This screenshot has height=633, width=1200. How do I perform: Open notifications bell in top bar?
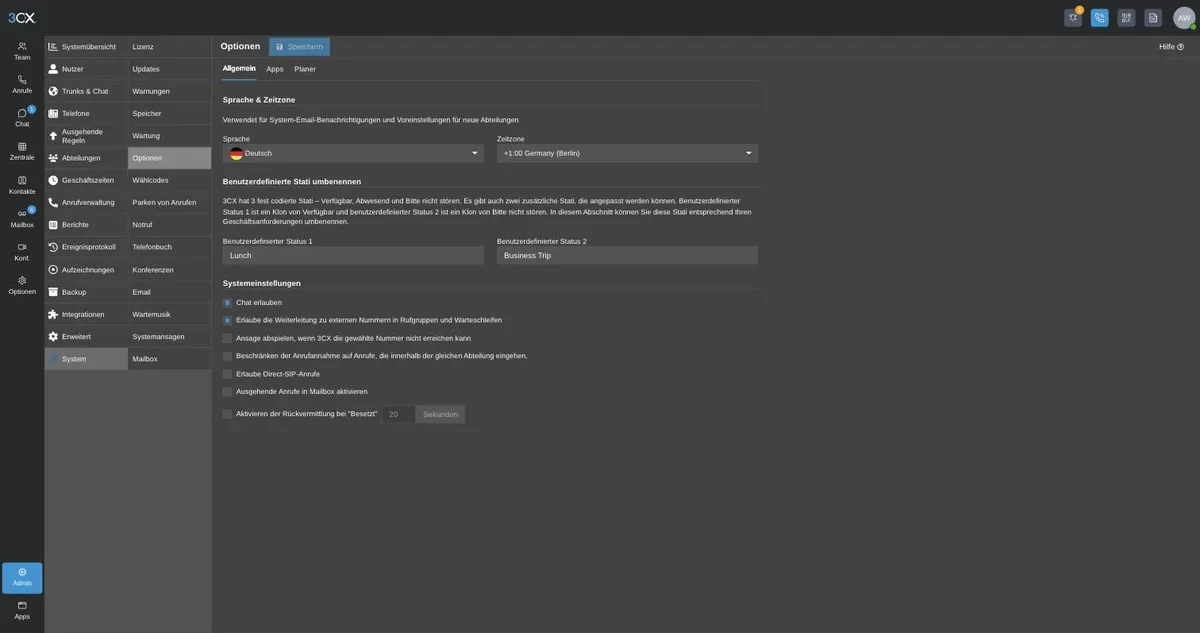coord(1073,17)
